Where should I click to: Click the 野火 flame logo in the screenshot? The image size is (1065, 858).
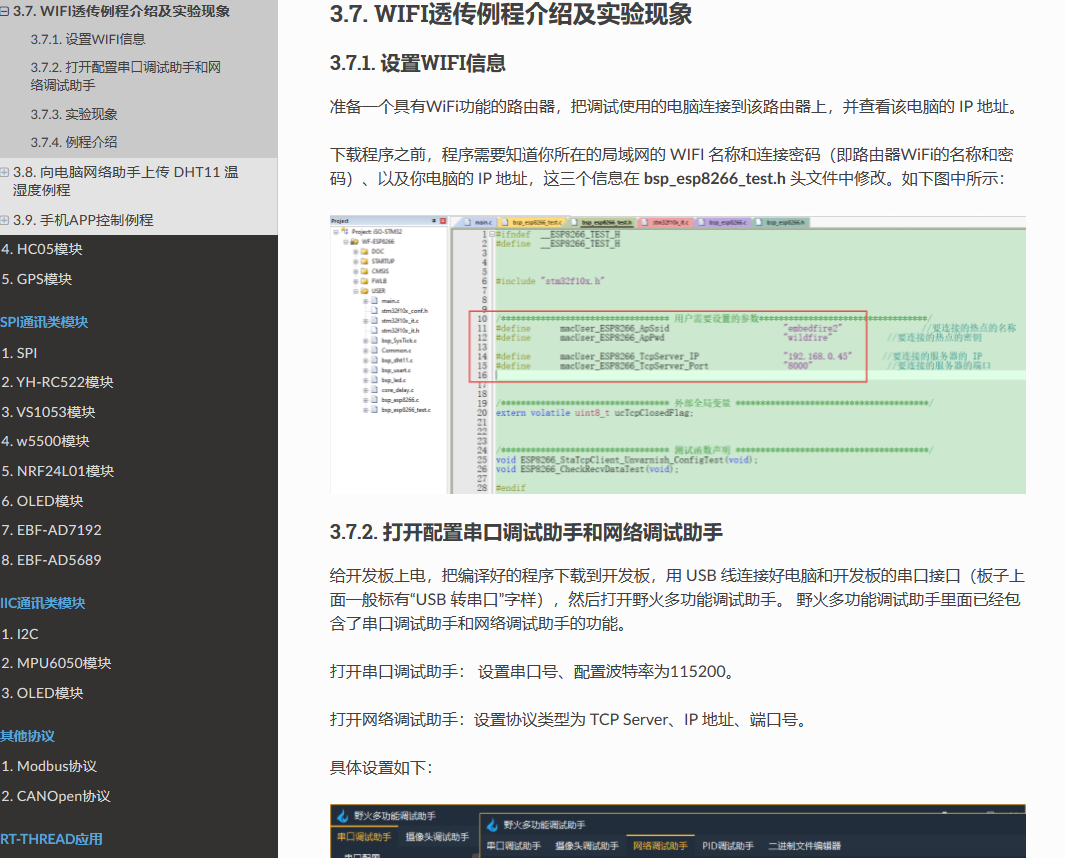pyautogui.click(x=342, y=816)
